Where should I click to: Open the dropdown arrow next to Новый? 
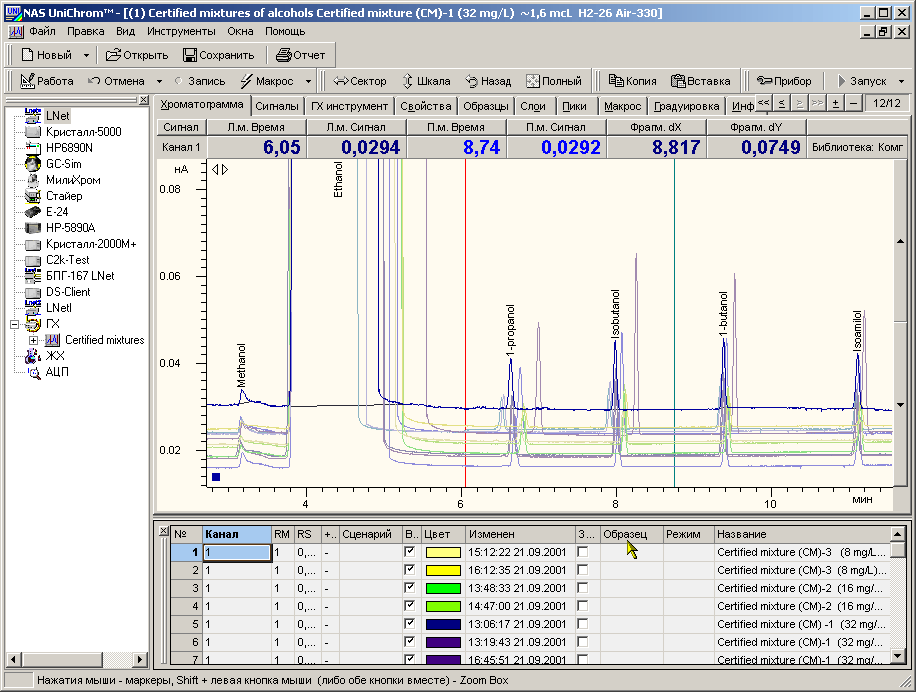coord(86,55)
